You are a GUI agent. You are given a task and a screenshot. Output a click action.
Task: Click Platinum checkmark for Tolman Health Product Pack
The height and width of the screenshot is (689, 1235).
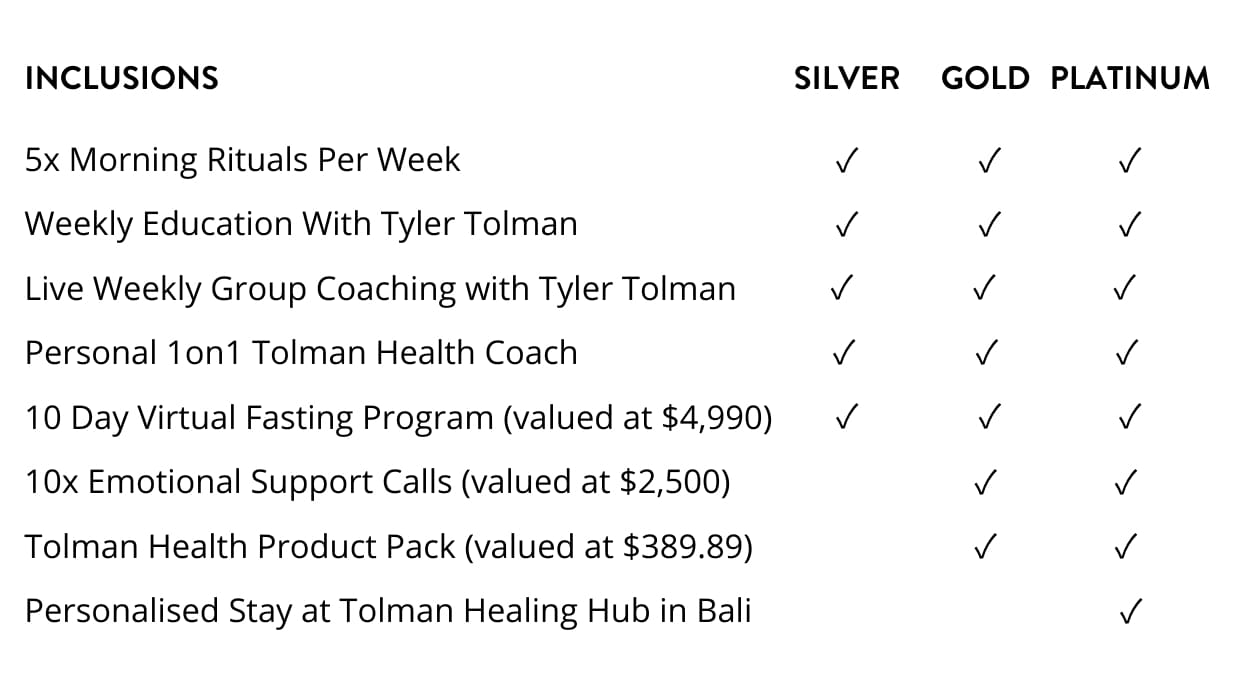[1127, 547]
